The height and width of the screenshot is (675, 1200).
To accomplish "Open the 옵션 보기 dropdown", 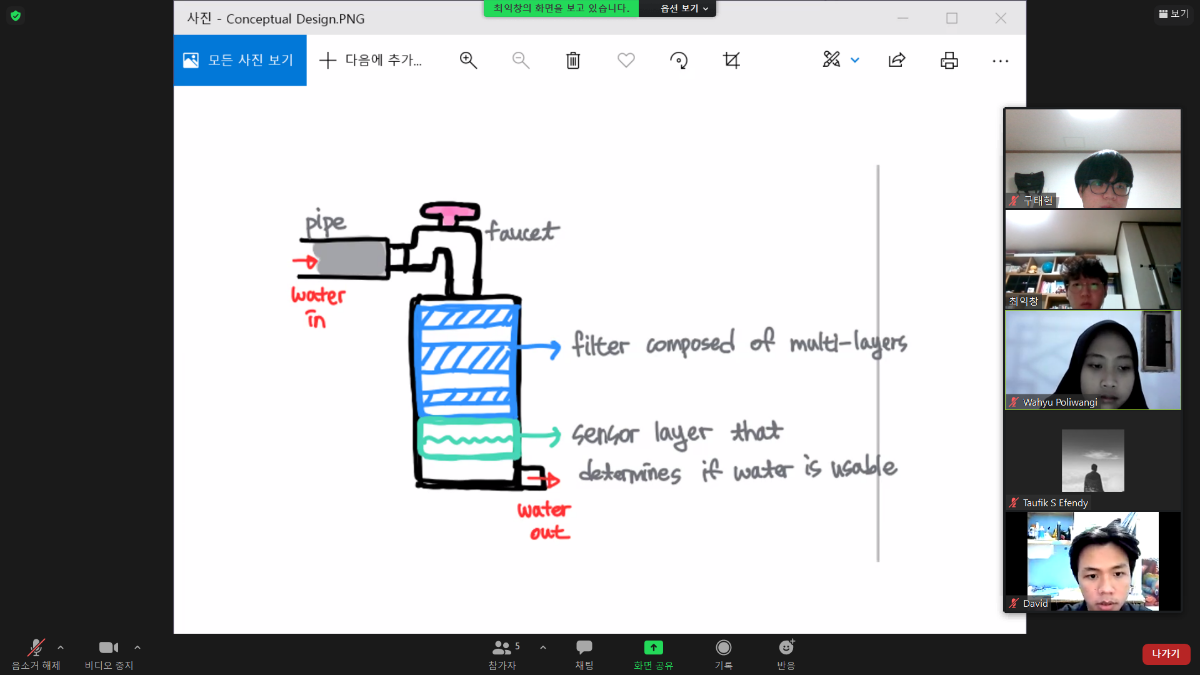I will click(x=685, y=8).
